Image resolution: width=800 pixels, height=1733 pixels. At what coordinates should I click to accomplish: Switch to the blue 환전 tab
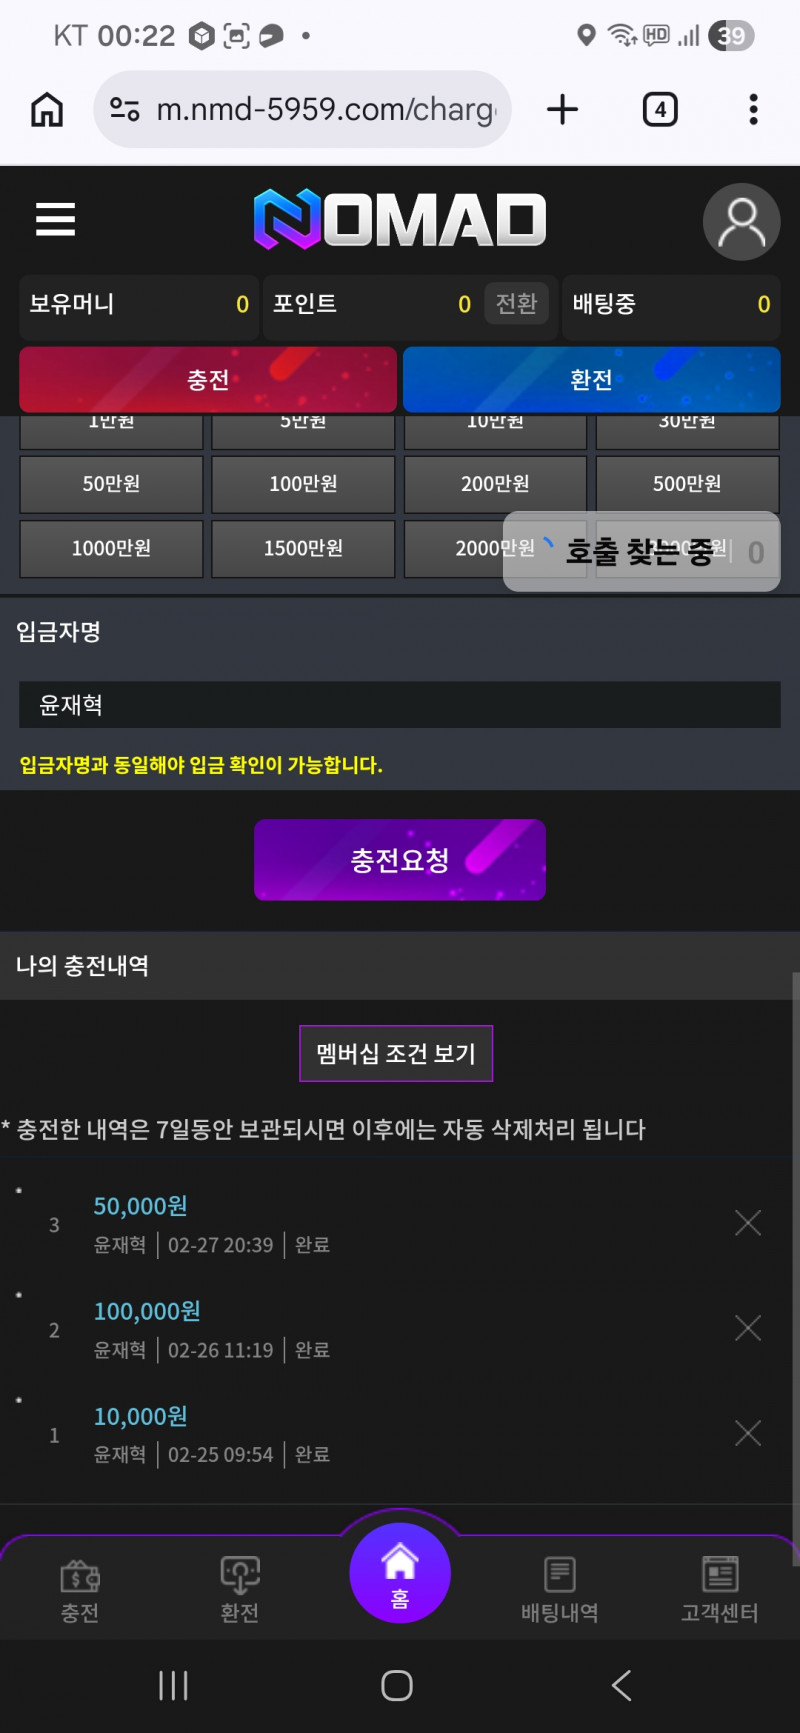point(591,379)
